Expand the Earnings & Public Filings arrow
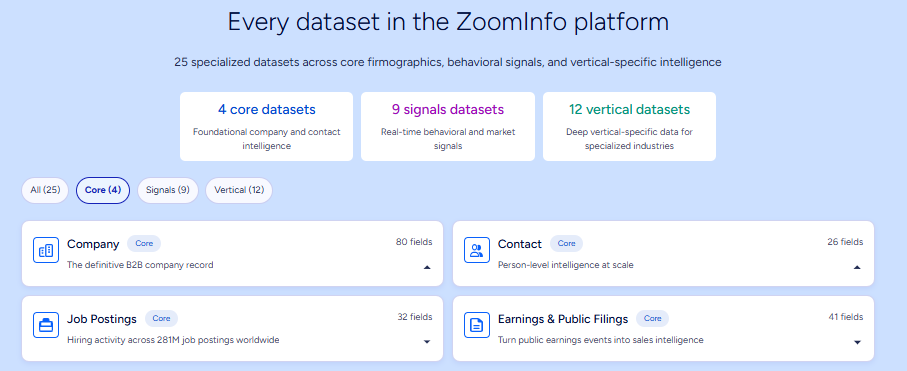Viewport: 907px width, 371px height. click(x=857, y=342)
